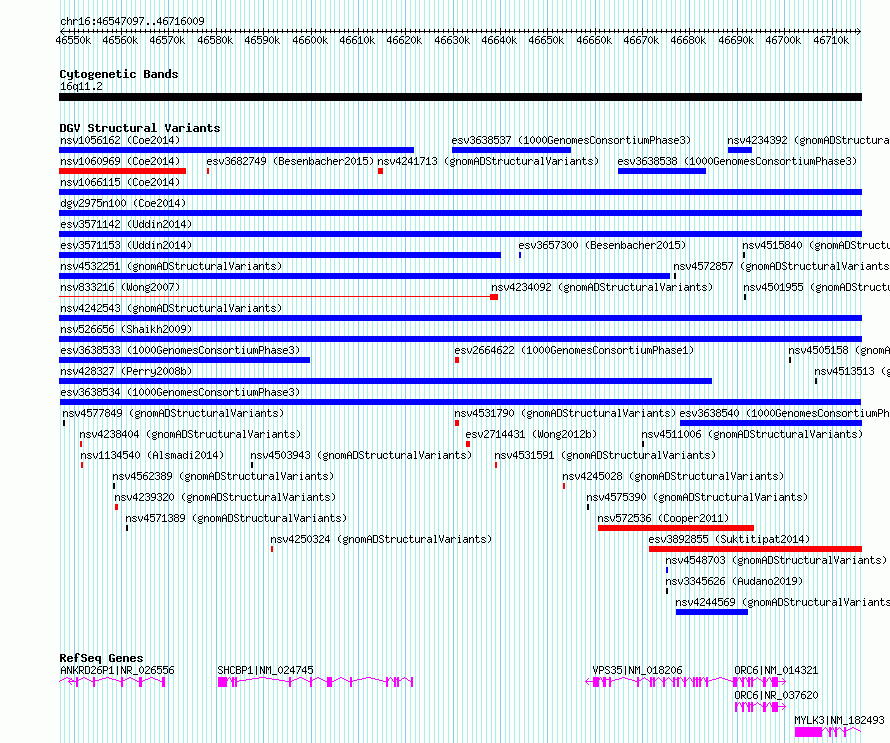Click the nsv833216 (Wong2007) label
The width and height of the screenshot is (890, 743).
(x=120, y=287)
